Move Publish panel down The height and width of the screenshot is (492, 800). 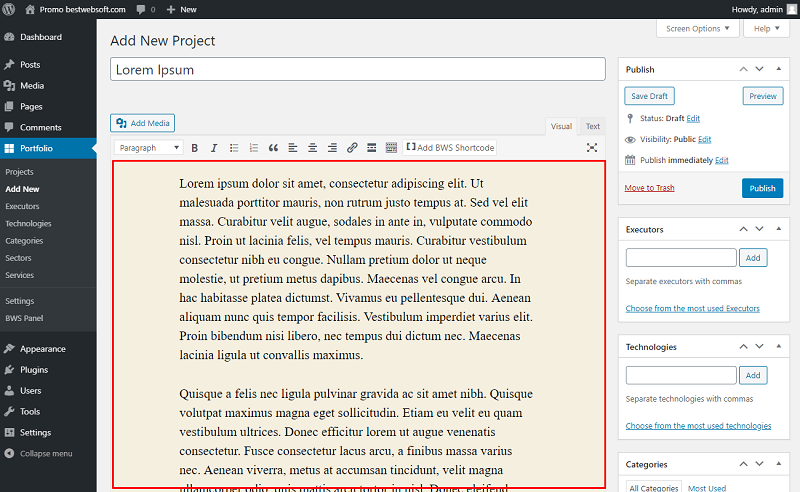759,69
